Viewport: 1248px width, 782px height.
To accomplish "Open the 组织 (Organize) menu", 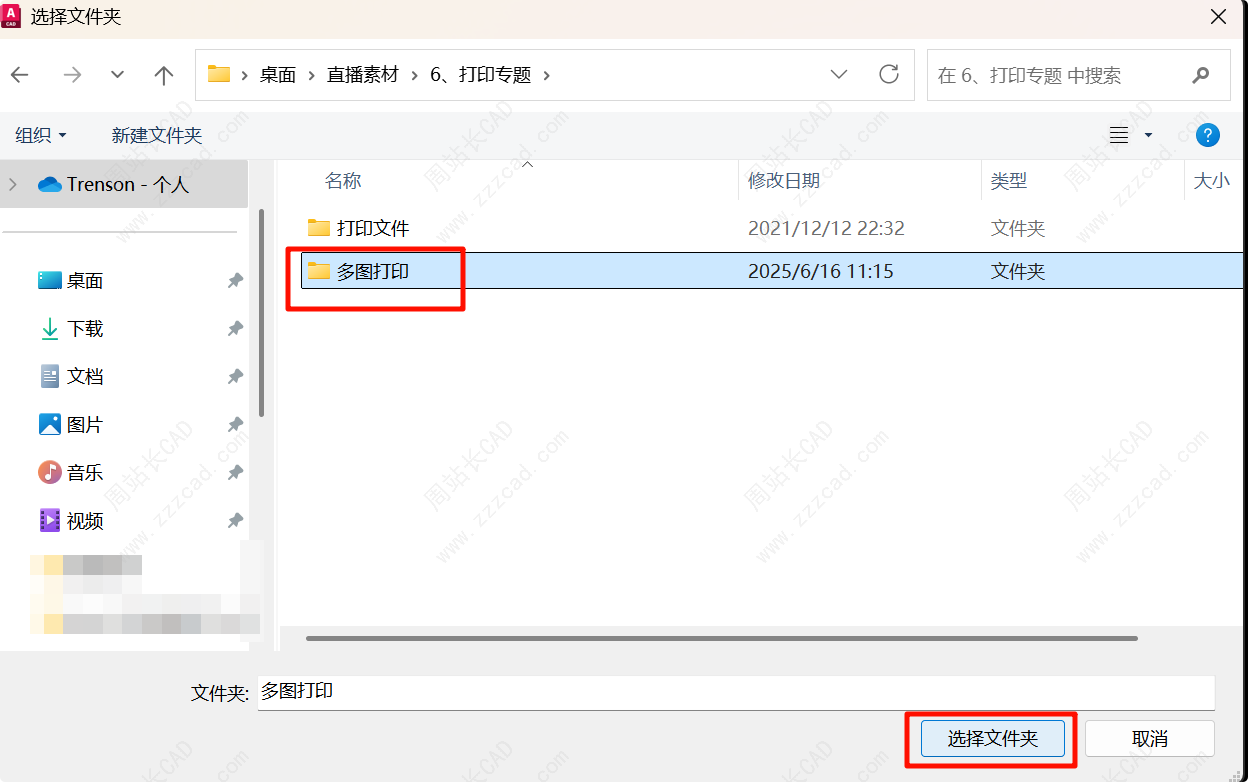I will pos(41,135).
